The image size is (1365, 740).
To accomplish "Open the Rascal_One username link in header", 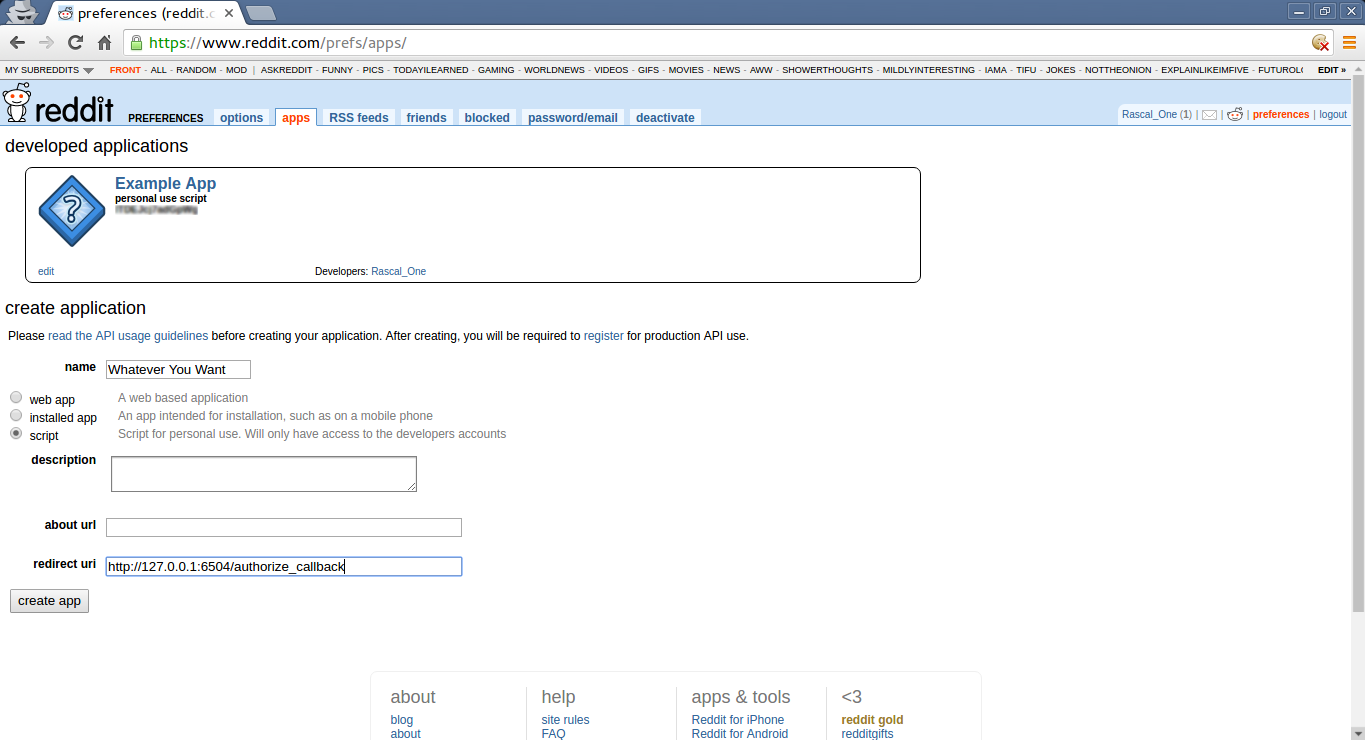I will [1149, 115].
